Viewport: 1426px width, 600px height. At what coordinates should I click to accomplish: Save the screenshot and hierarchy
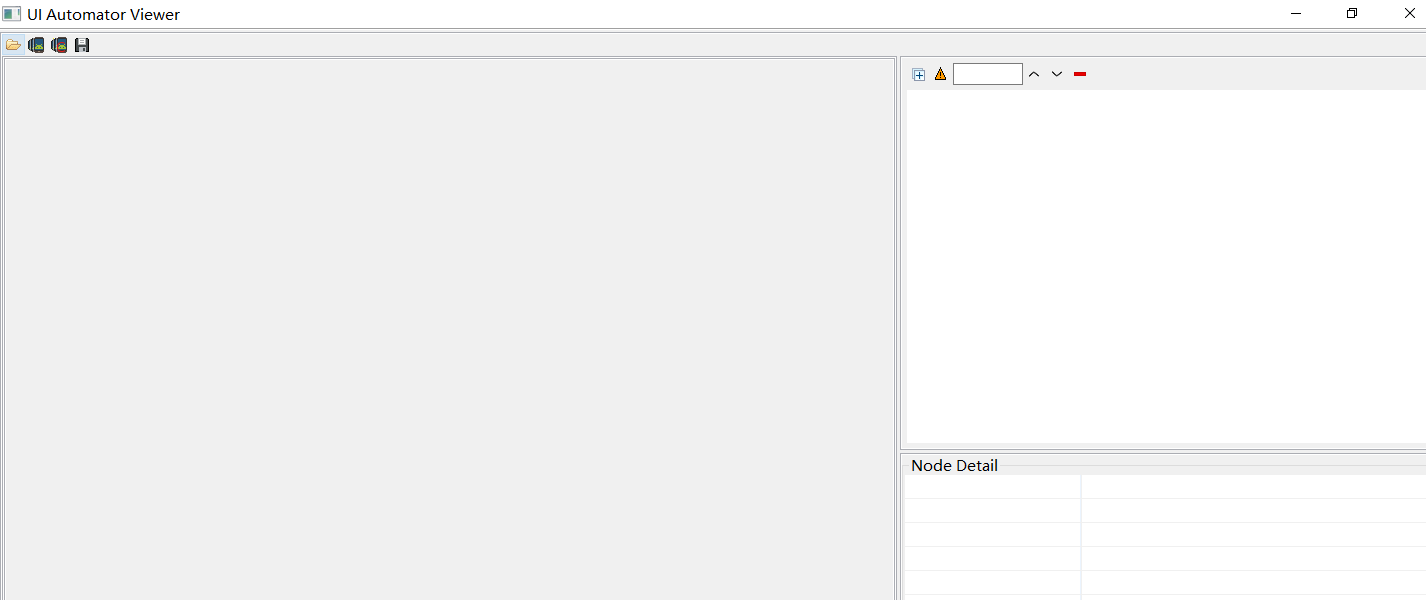(x=82, y=45)
